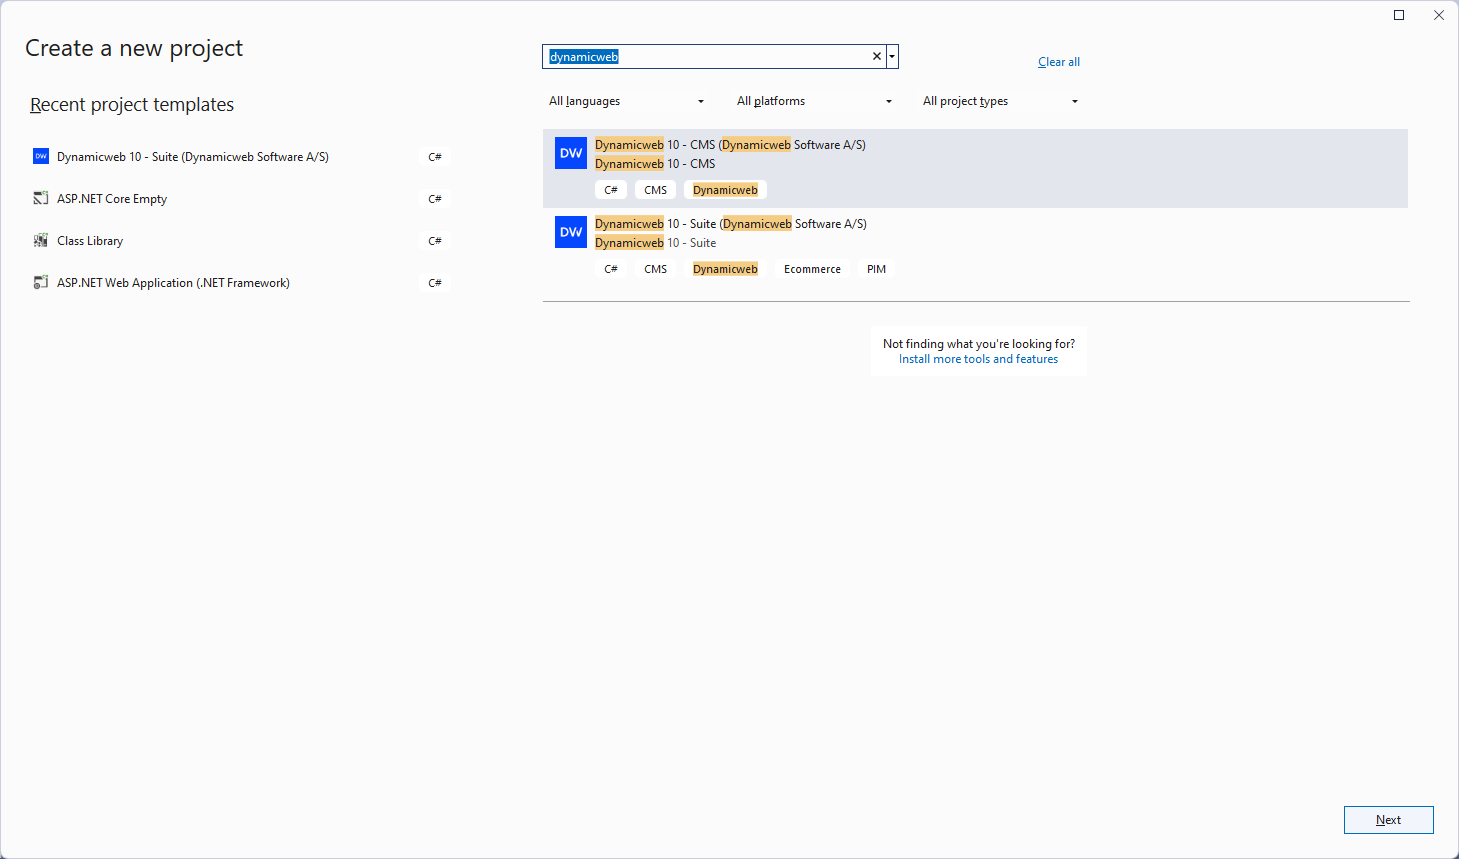This screenshot has width=1459, height=859.
Task: Click the Dynamicweb 10 - Suite description line
Action: [x=656, y=243]
